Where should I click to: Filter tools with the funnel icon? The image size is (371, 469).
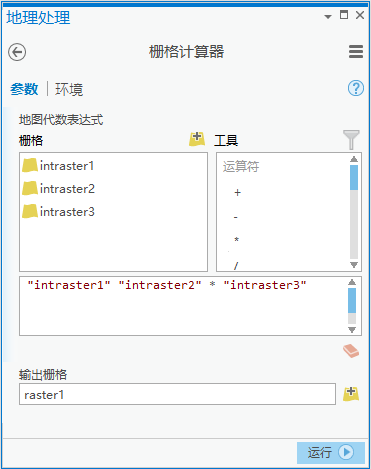click(351, 139)
